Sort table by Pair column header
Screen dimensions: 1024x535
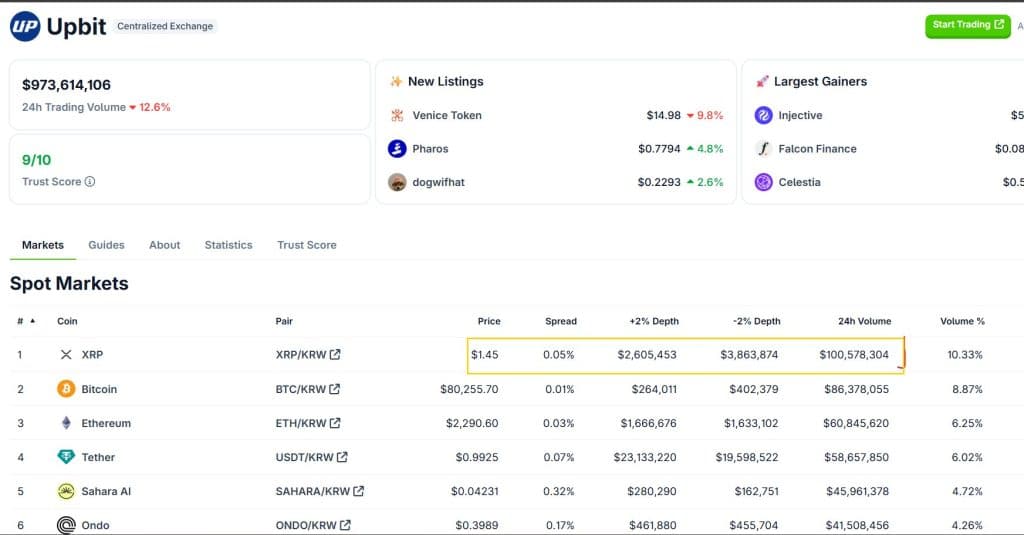pyautogui.click(x=284, y=321)
